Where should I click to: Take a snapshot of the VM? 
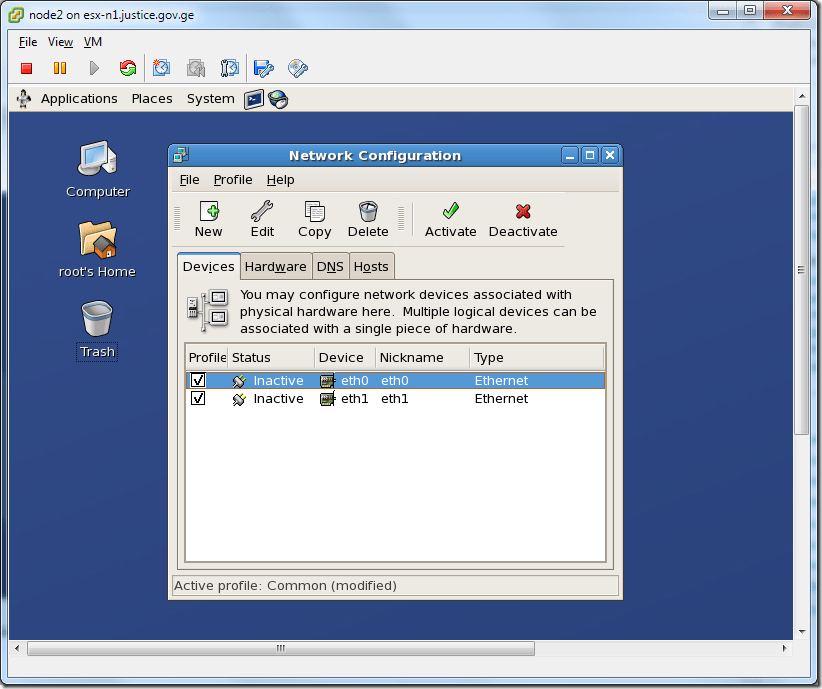162,67
